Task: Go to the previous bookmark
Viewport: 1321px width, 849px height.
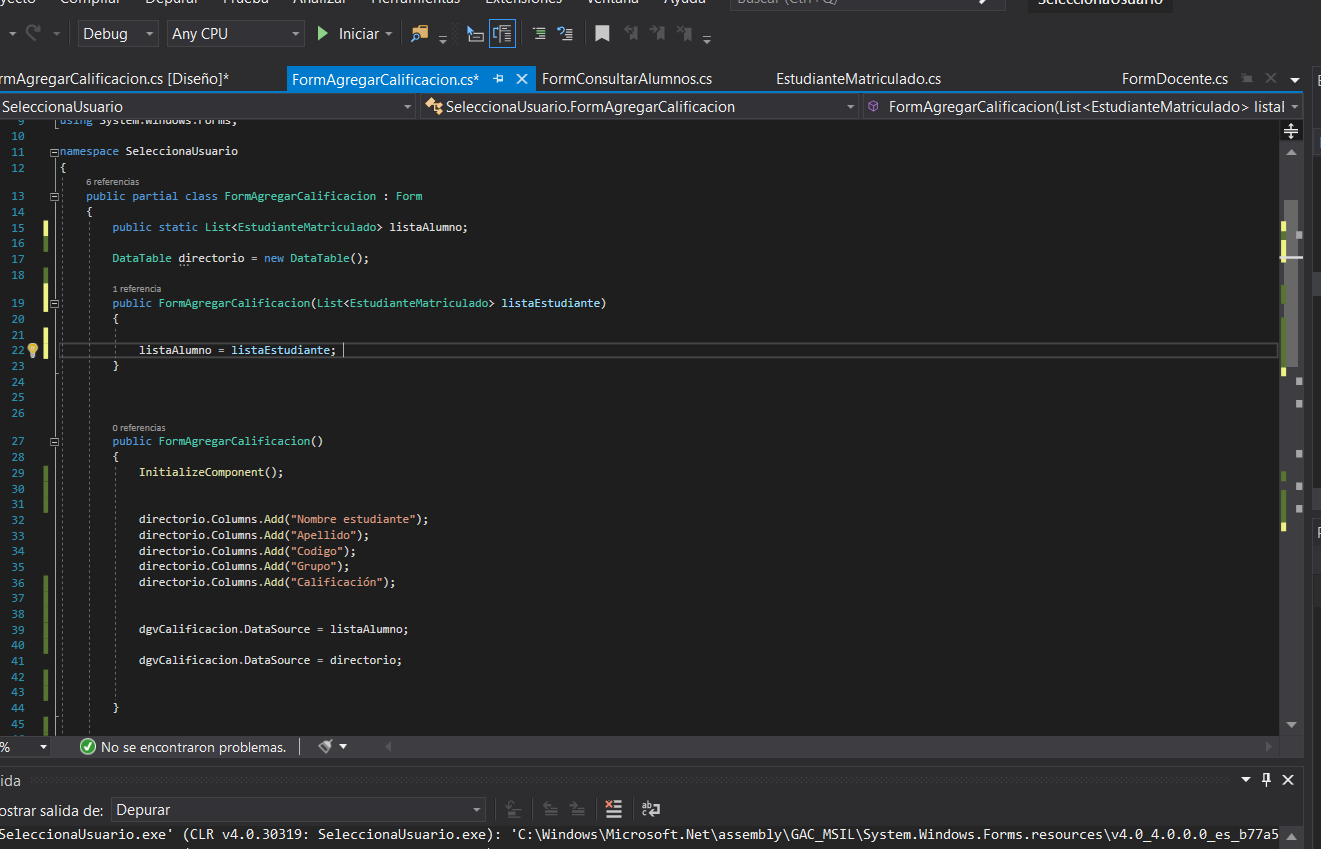Action: [631, 34]
